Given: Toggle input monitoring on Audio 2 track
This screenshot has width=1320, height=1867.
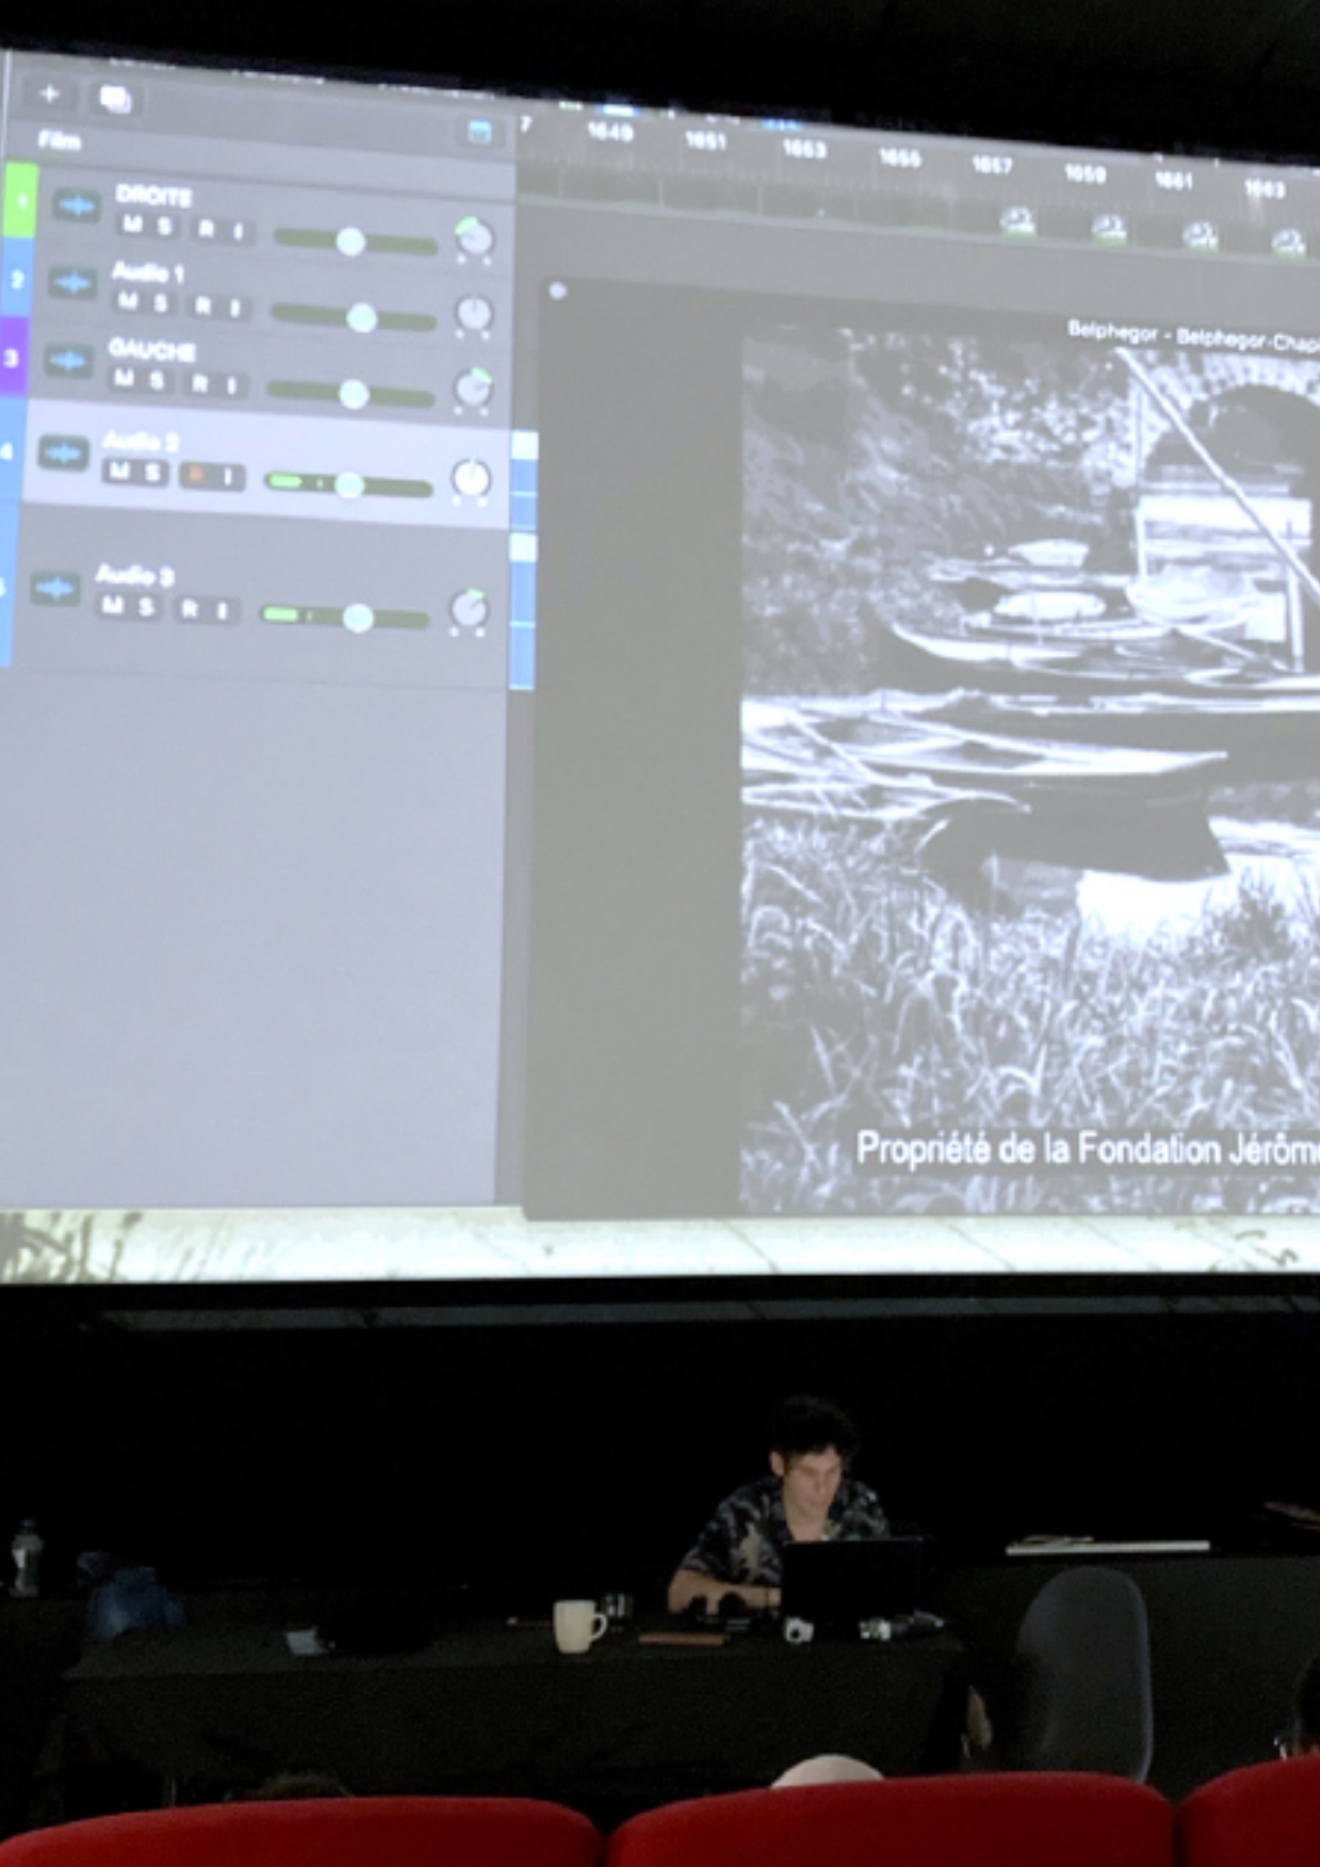Looking at the screenshot, I should (x=229, y=477).
